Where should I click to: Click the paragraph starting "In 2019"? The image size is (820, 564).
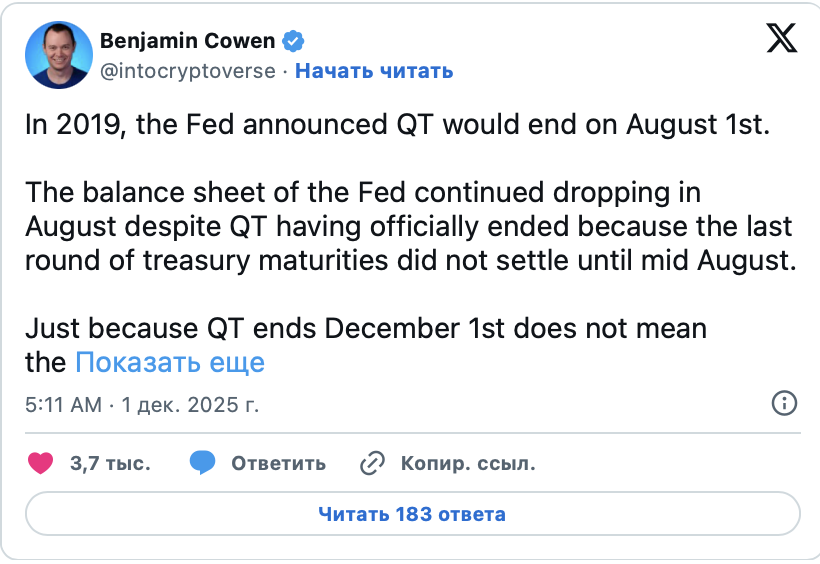click(396, 125)
